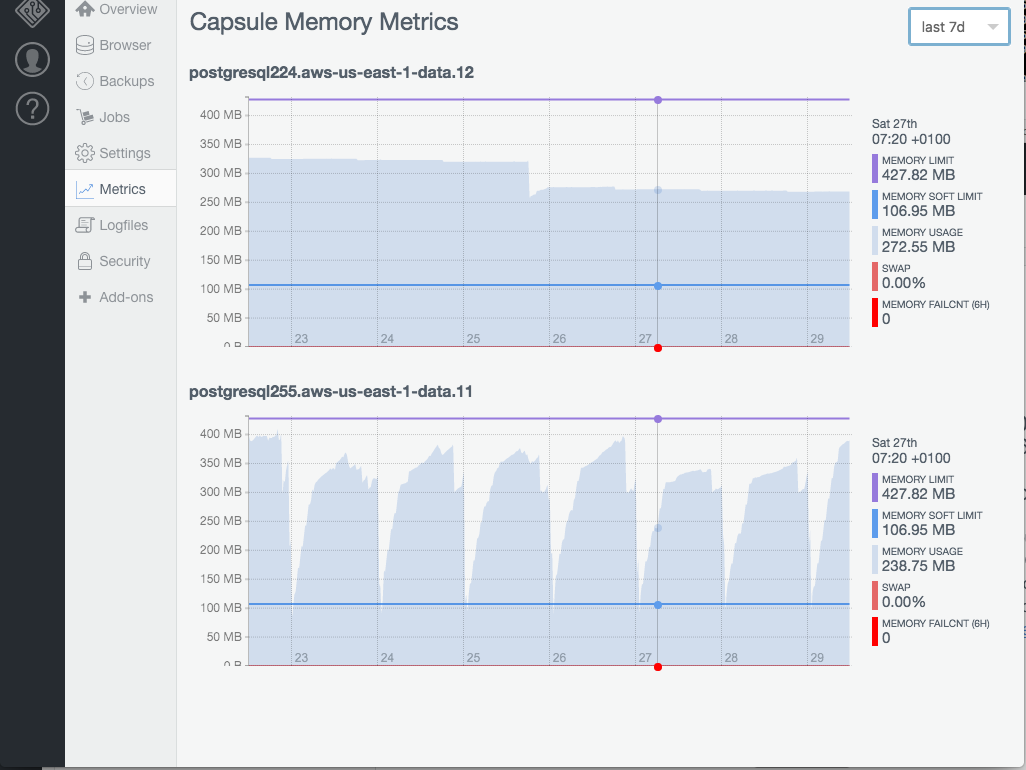Open Settings with the gear icon
Screen dimensions: 1026x770
85,152
